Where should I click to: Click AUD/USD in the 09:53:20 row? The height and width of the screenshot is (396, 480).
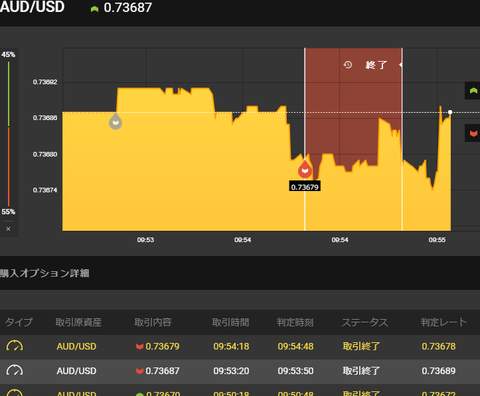(76, 371)
